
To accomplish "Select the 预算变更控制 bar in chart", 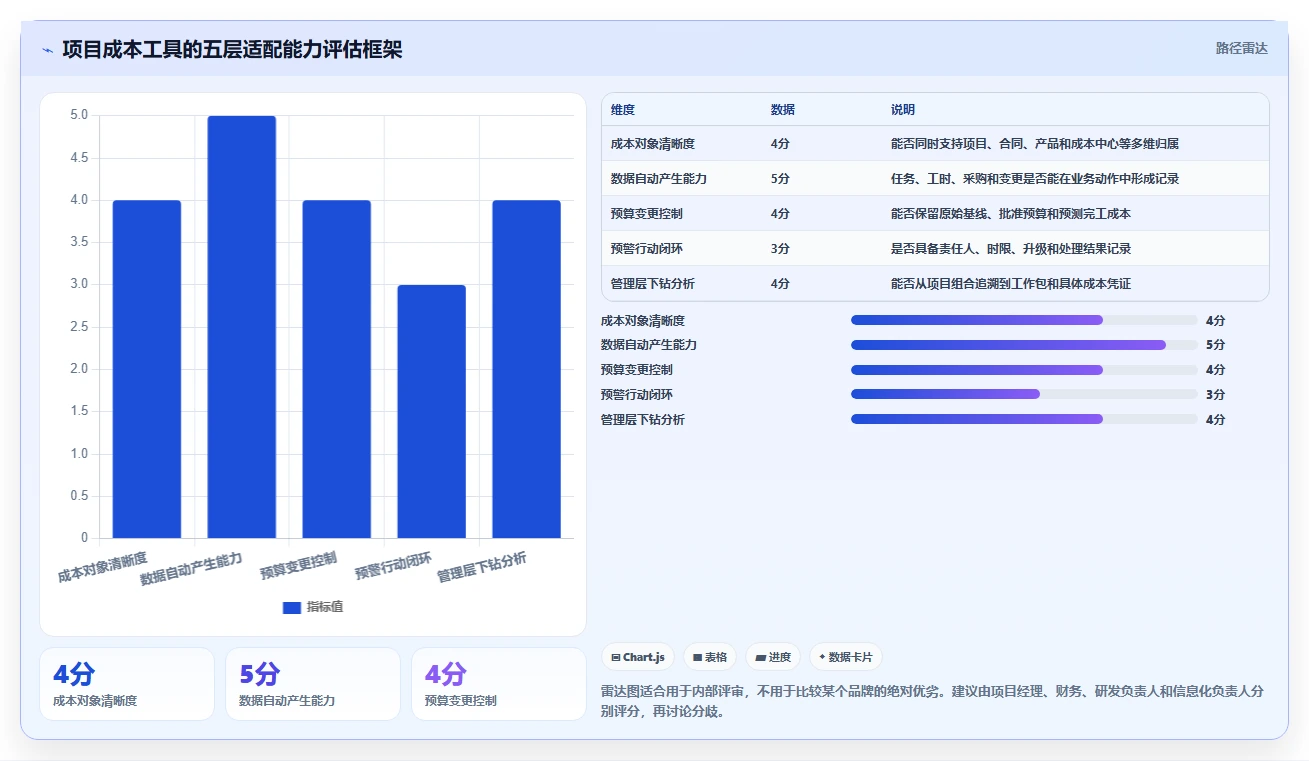I will (337, 369).
